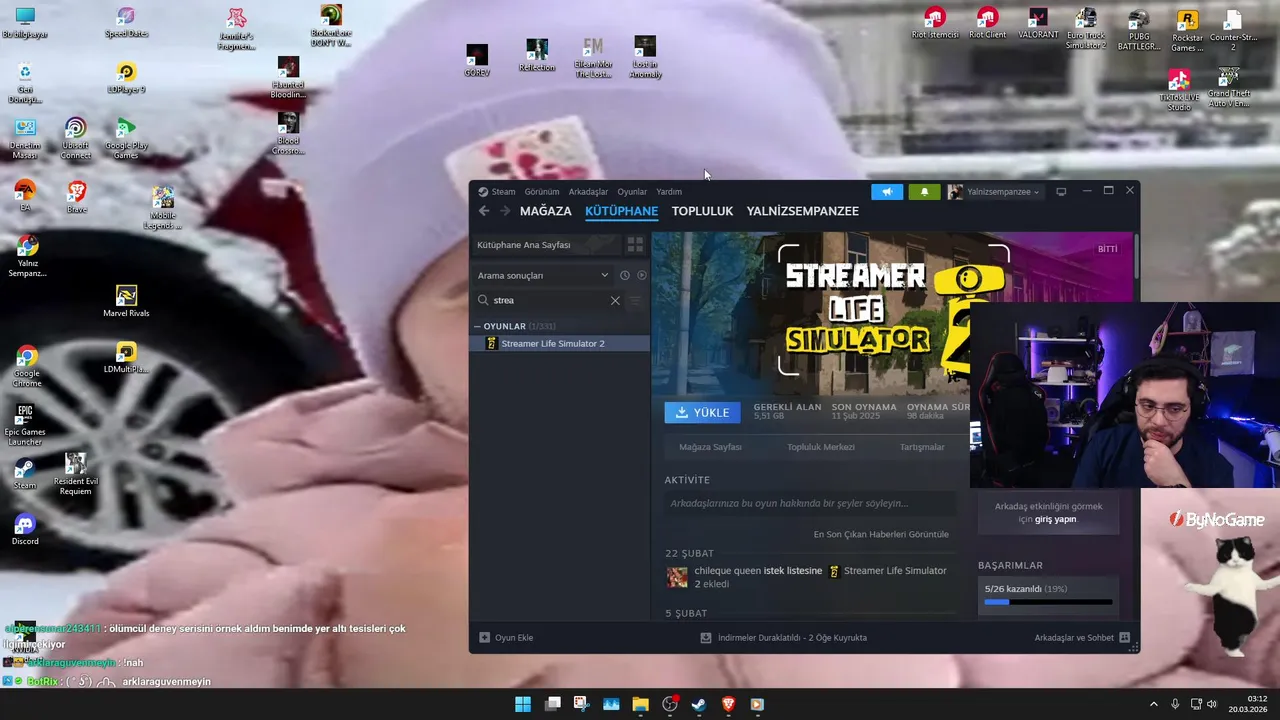1280x720 pixels.
Task: Click the achievements progress bar
Action: pos(1048,602)
